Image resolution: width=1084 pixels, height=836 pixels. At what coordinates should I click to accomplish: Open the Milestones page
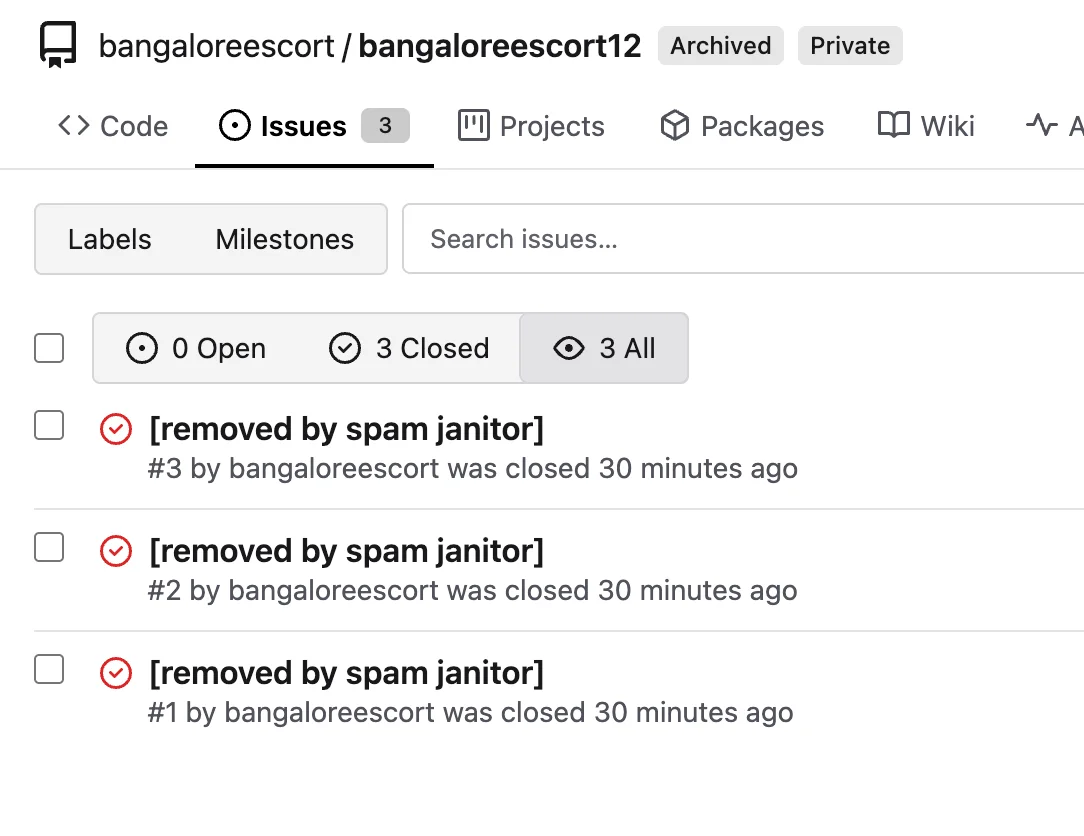(285, 239)
